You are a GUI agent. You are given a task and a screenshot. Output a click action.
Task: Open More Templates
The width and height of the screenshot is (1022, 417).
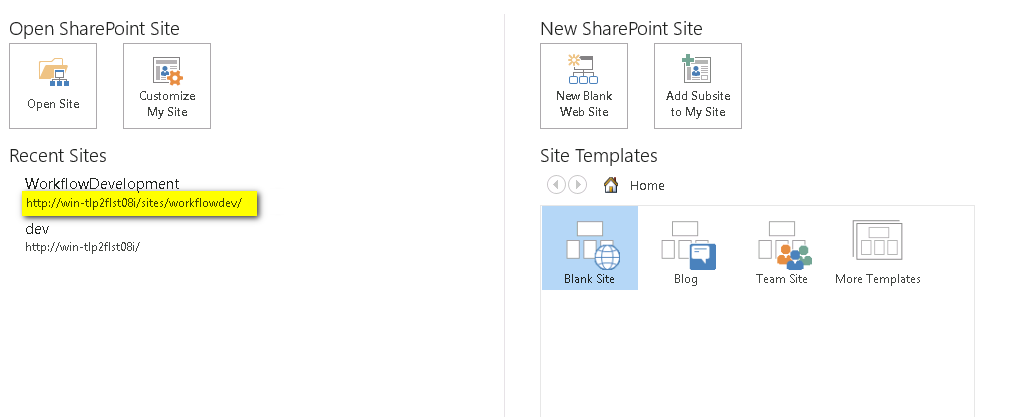tap(877, 248)
